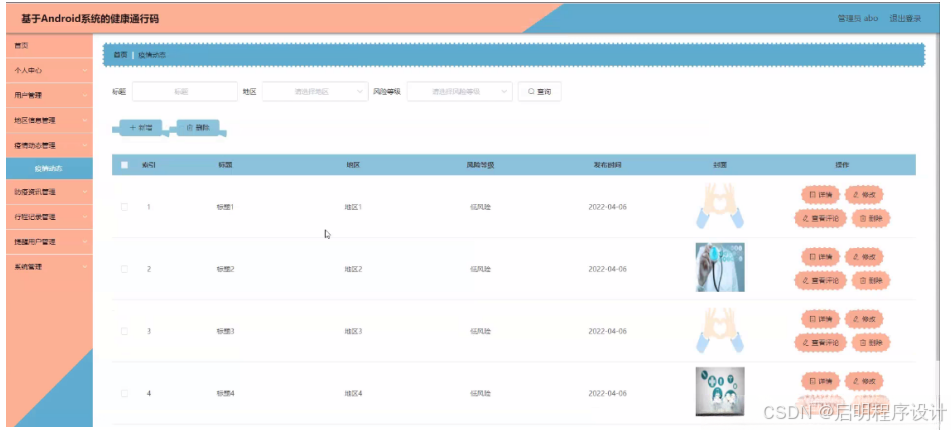Open the 风险等级 selection dropdown
Image resolution: width=951 pixels, height=430 pixels.
click(459, 92)
